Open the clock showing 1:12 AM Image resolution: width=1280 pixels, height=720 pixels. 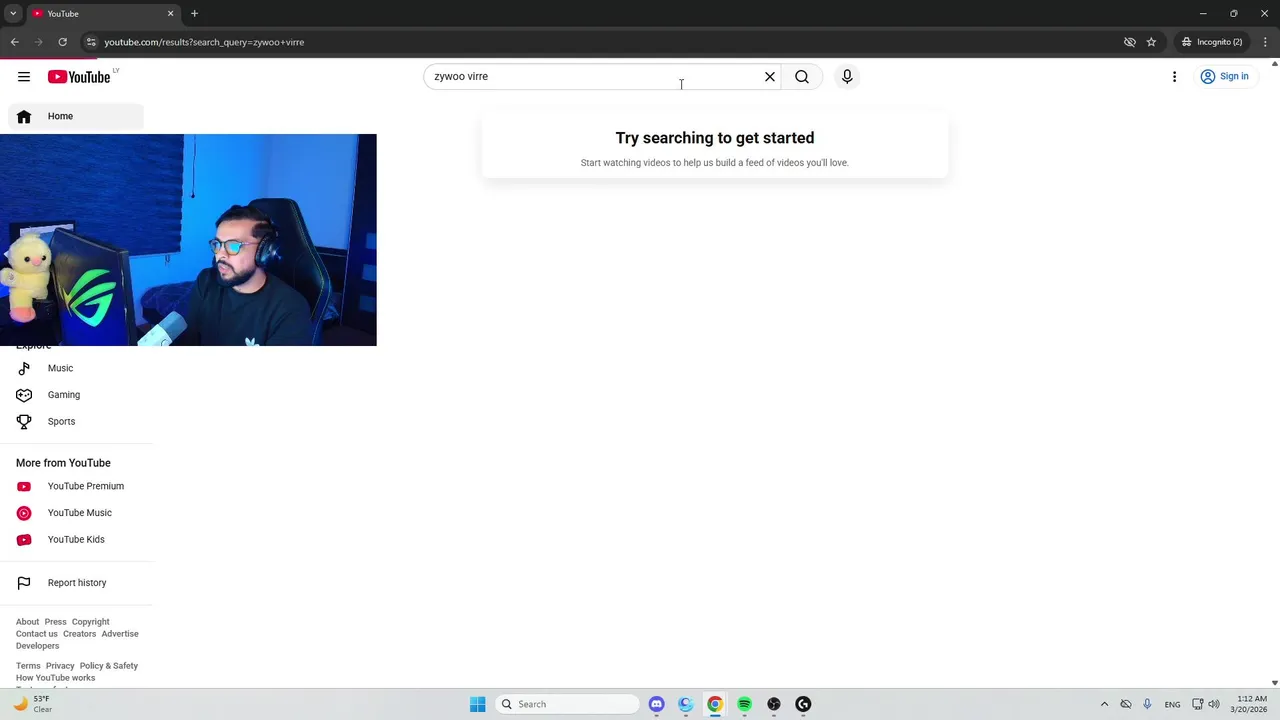click(x=1251, y=704)
